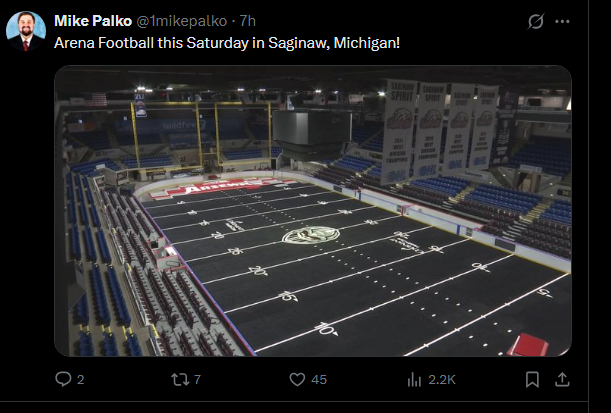Open the more options ellipsis menu

[x=565, y=21]
